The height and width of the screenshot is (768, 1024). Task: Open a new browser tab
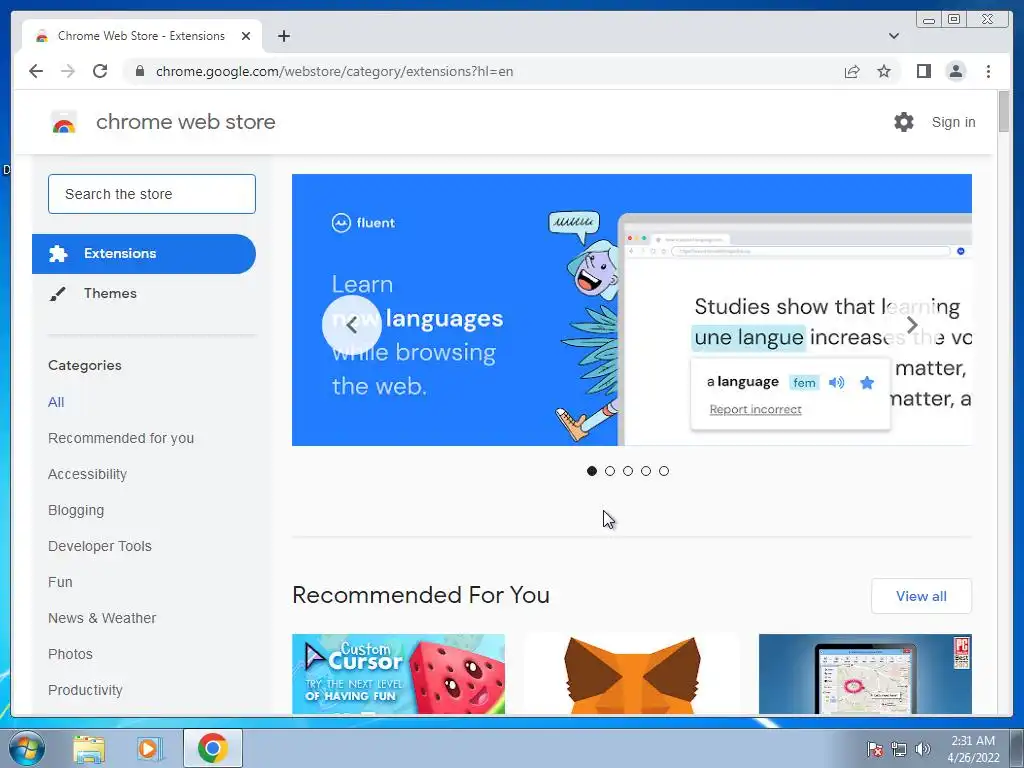pyautogui.click(x=283, y=36)
